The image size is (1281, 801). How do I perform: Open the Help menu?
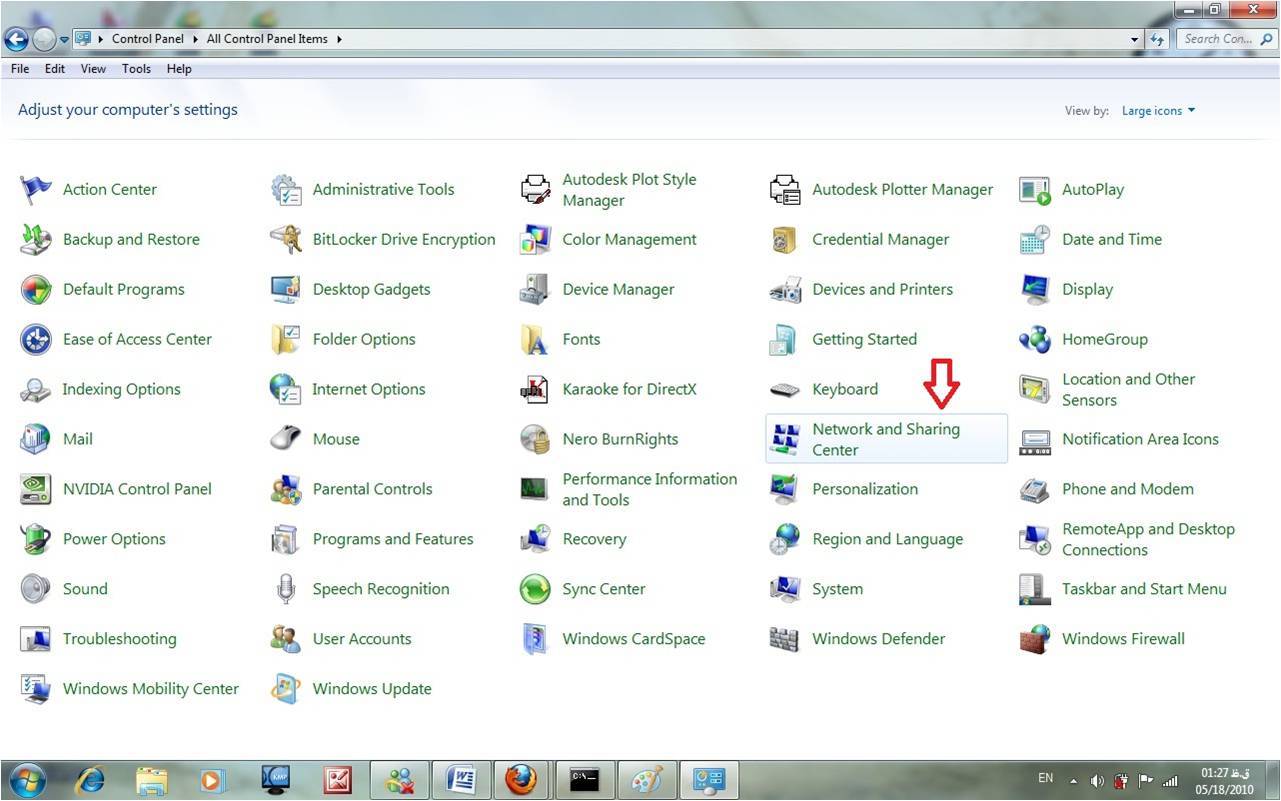point(179,69)
